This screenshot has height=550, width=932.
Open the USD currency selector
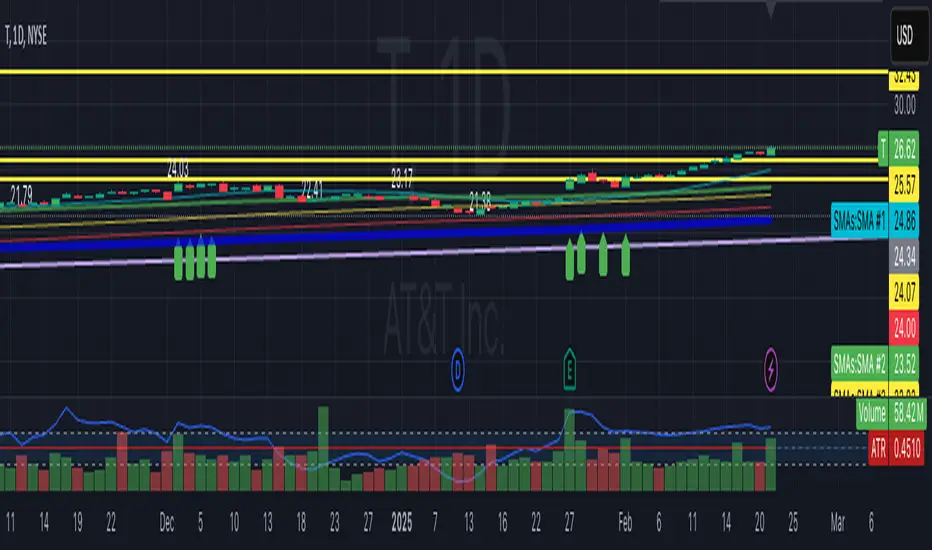point(909,35)
